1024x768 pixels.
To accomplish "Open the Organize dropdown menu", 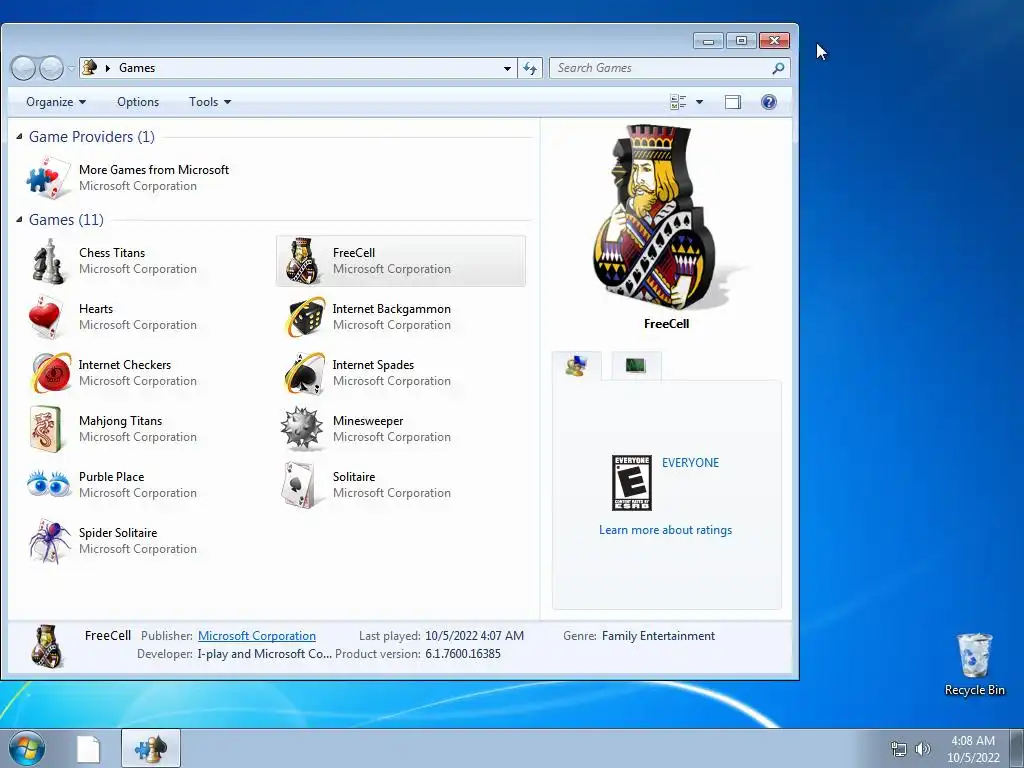I will tap(56, 102).
